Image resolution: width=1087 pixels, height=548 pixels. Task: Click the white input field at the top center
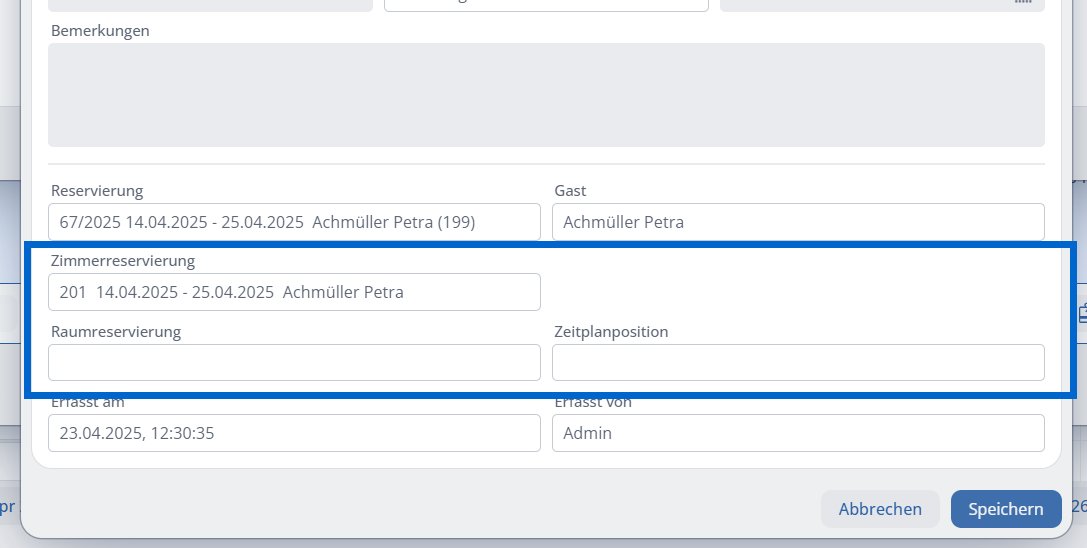[546, 5]
